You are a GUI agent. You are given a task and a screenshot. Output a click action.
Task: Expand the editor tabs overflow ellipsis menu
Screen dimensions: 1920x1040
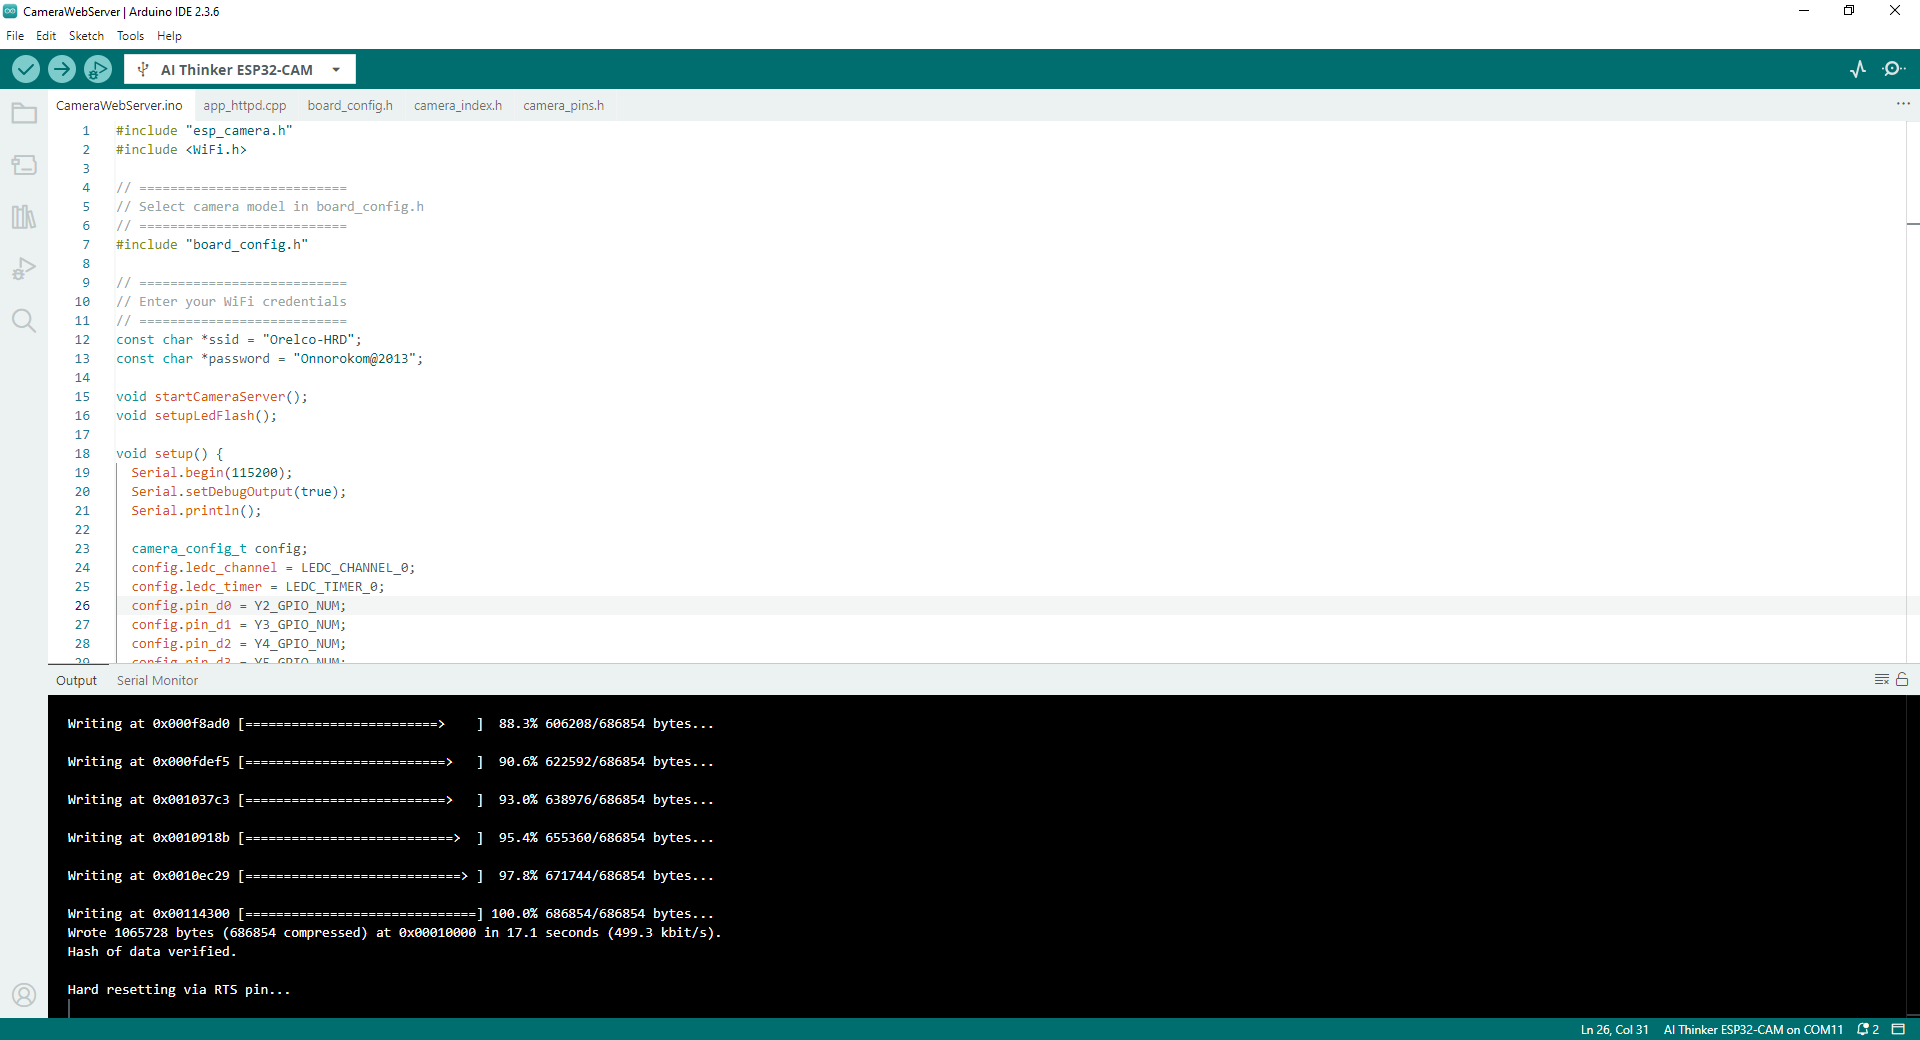[1902, 104]
